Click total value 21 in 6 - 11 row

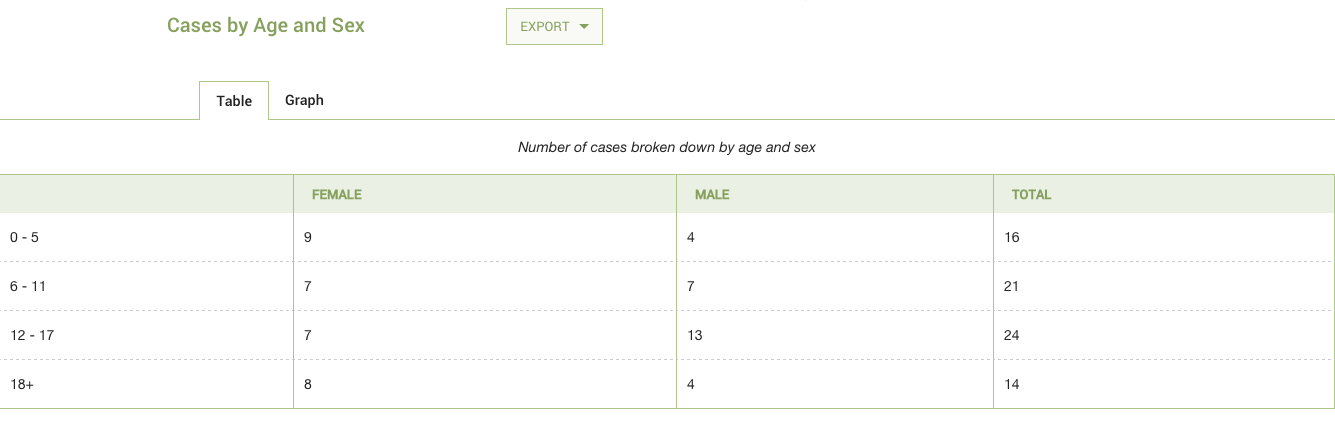[x=1011, y=286]
